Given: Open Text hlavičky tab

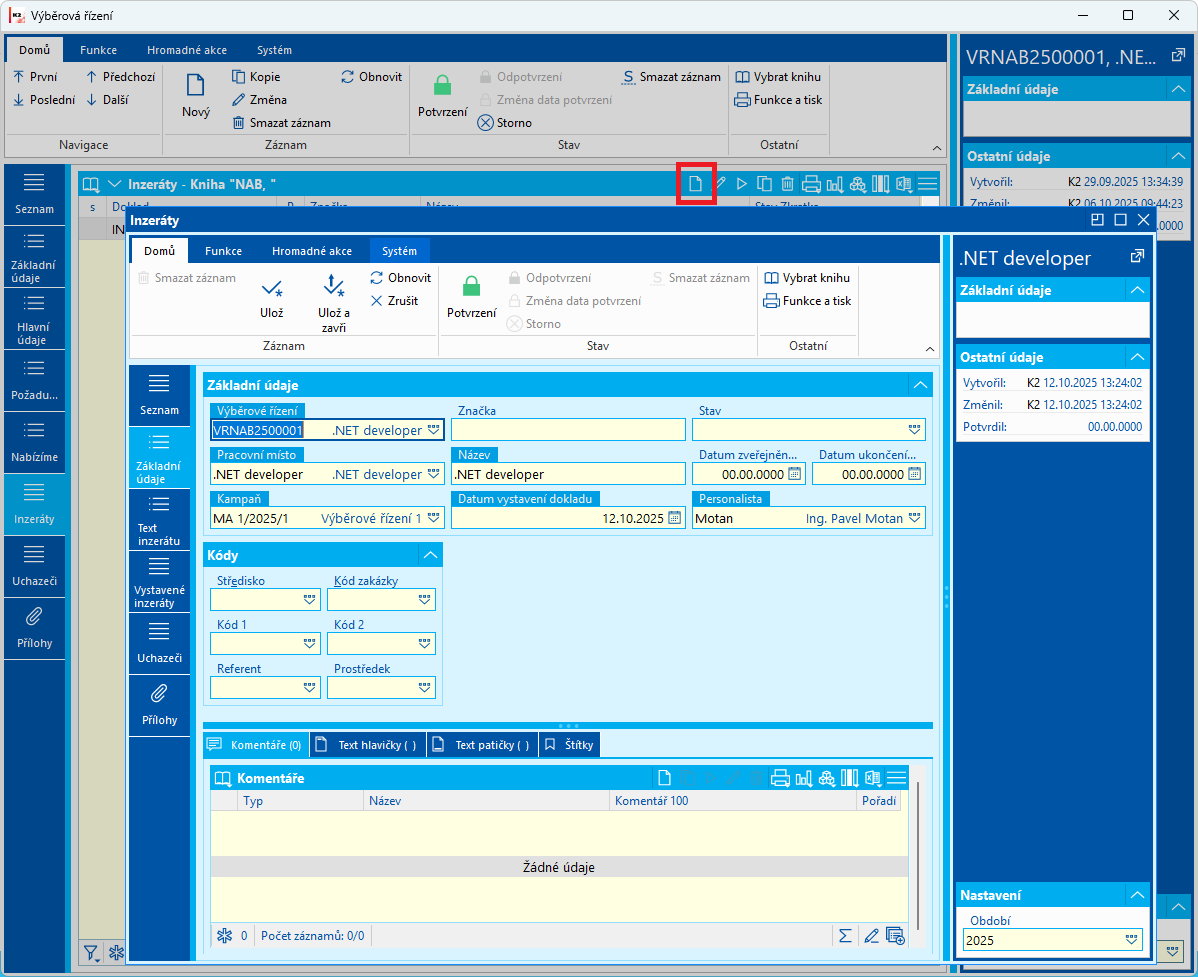Looking at the screenshot, I should (x=369, y=745).
